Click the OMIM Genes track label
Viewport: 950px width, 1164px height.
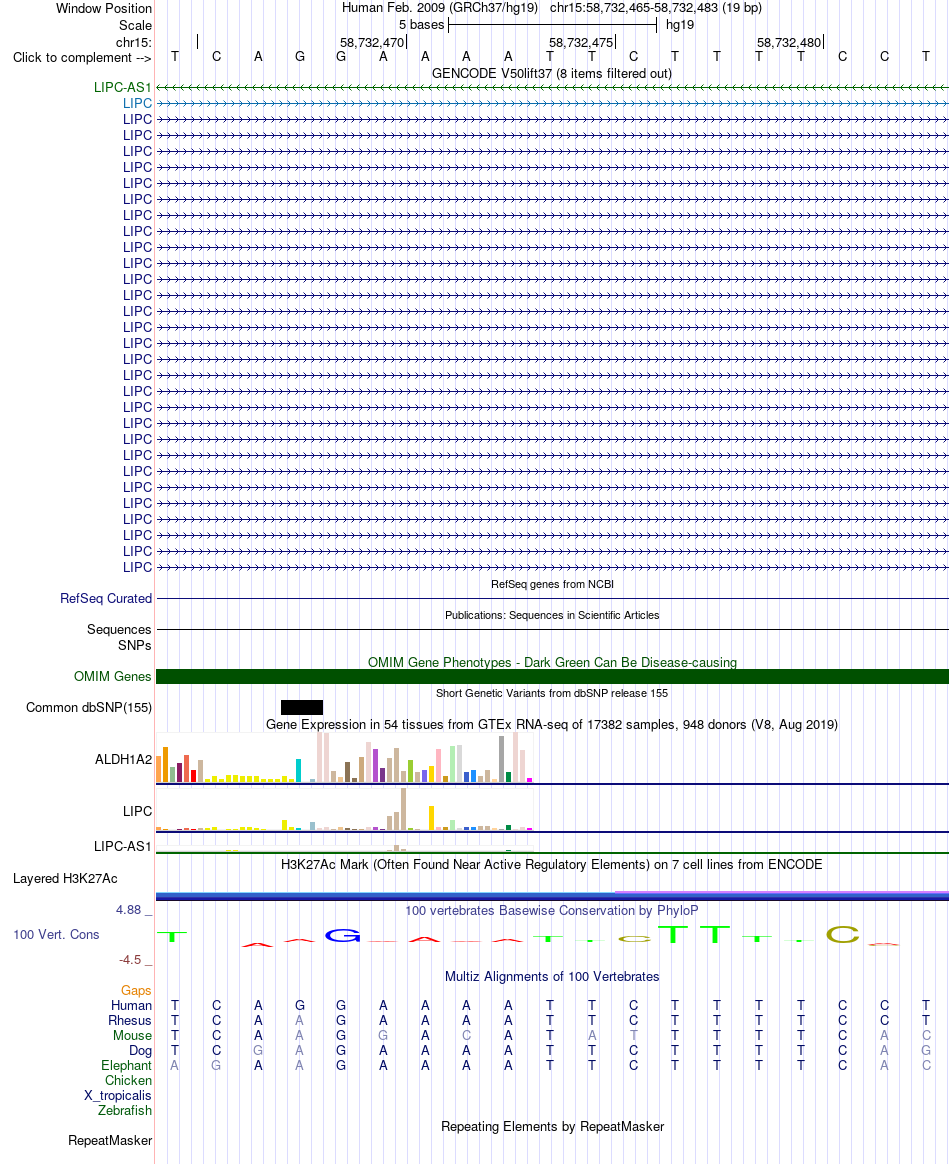112,676
